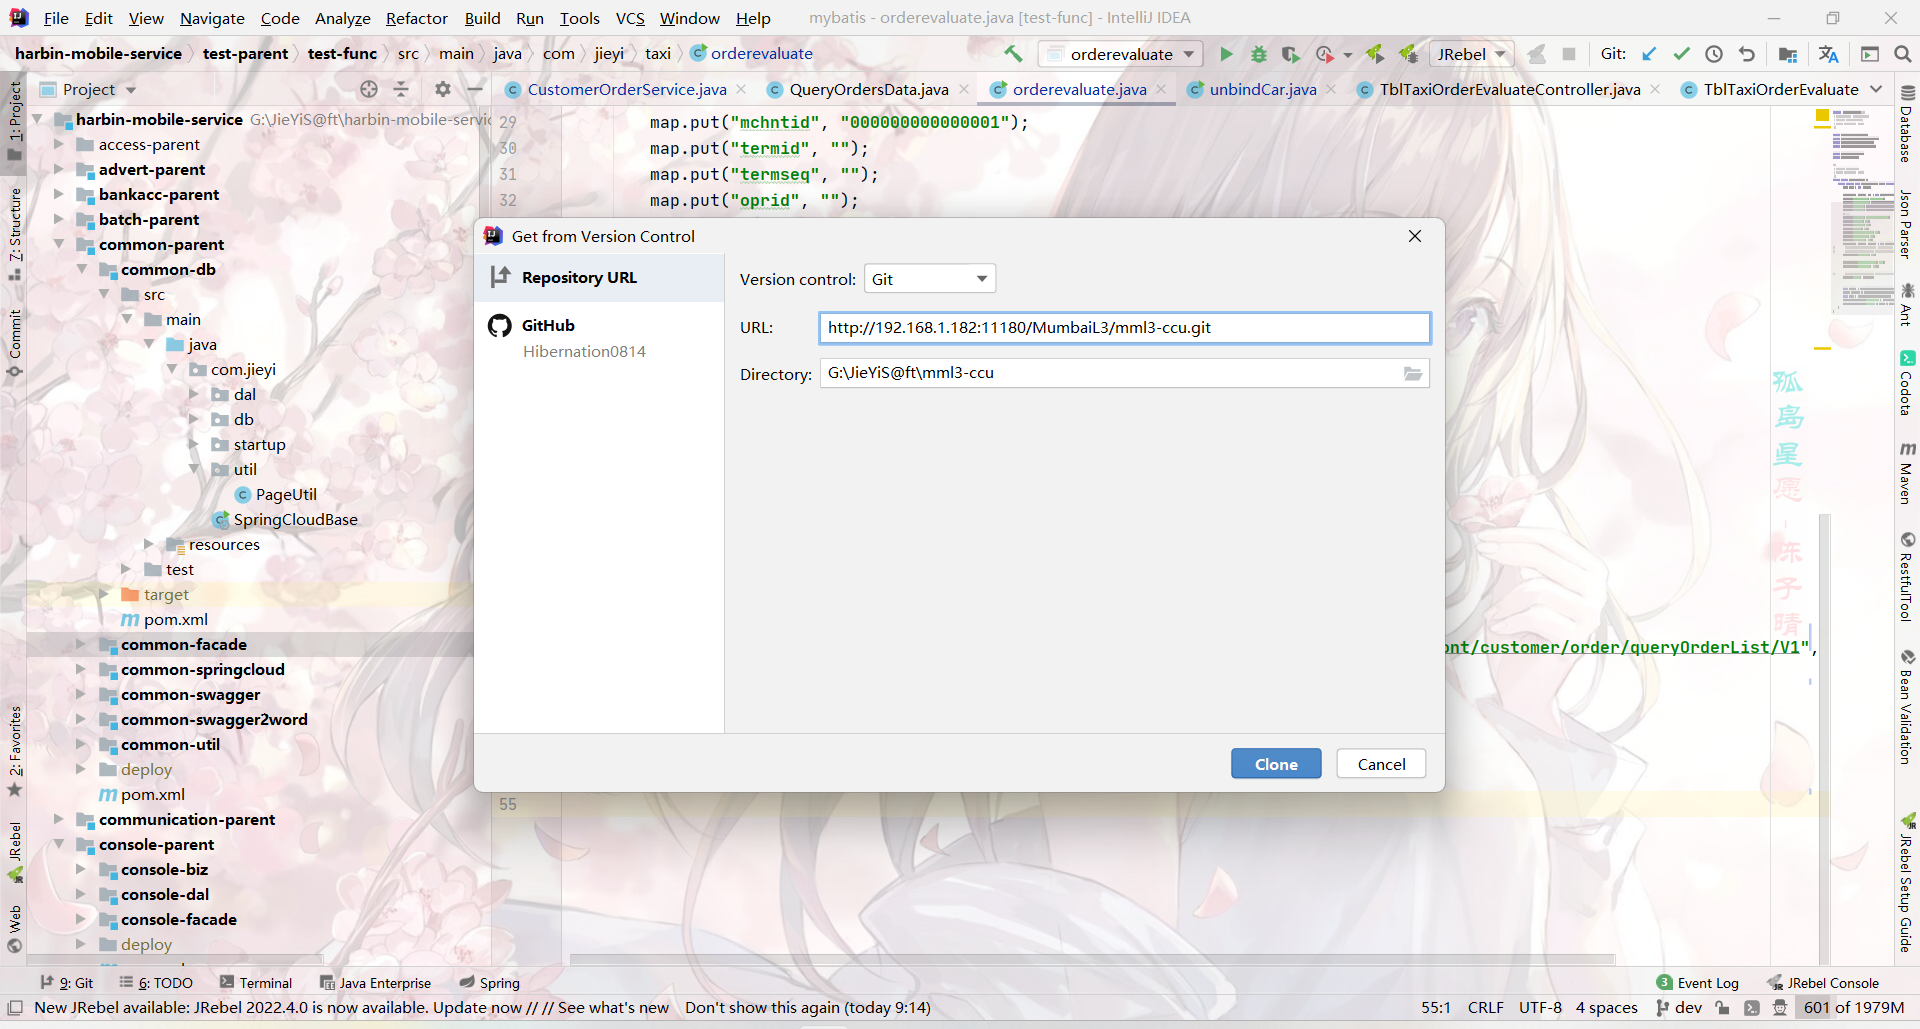Click the memory usage indicator bar
This screenshot has width=1920, height=1029.
[x=1853, y=1008]
